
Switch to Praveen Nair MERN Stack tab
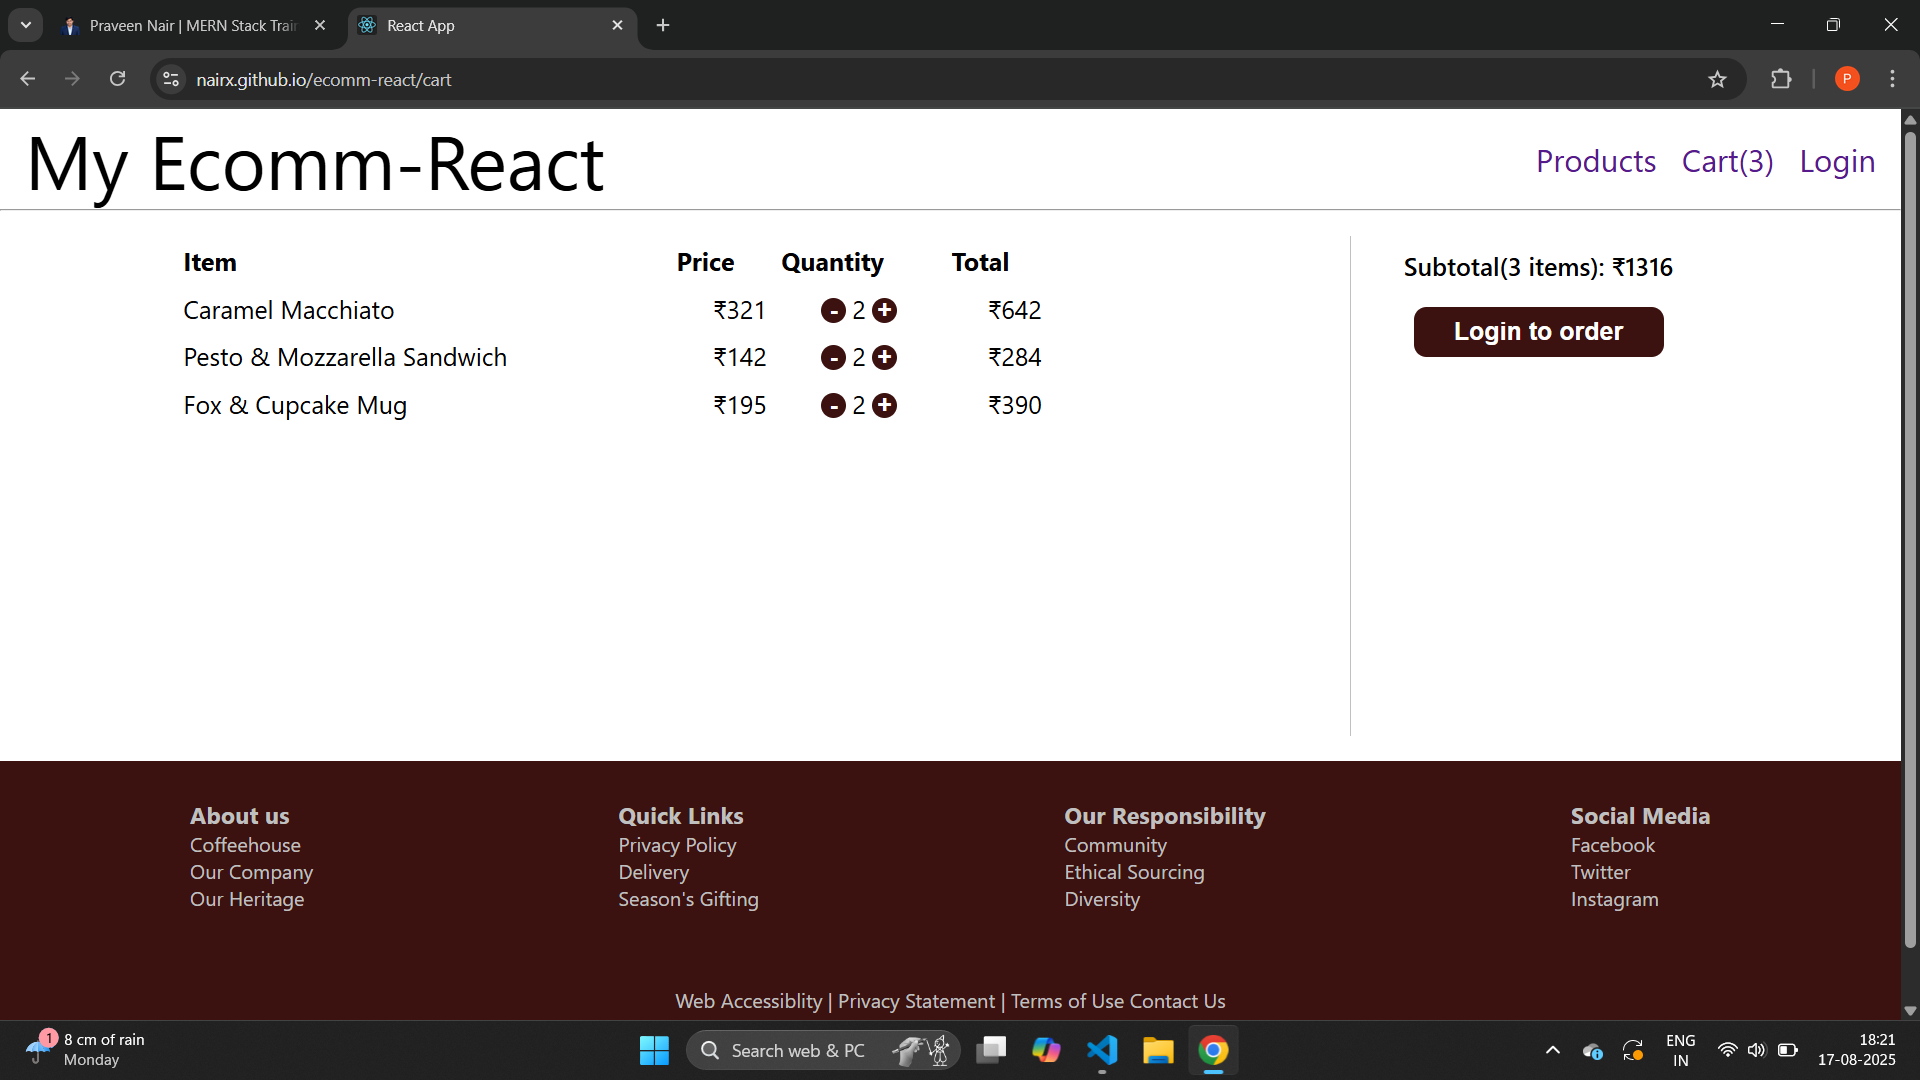192,26
